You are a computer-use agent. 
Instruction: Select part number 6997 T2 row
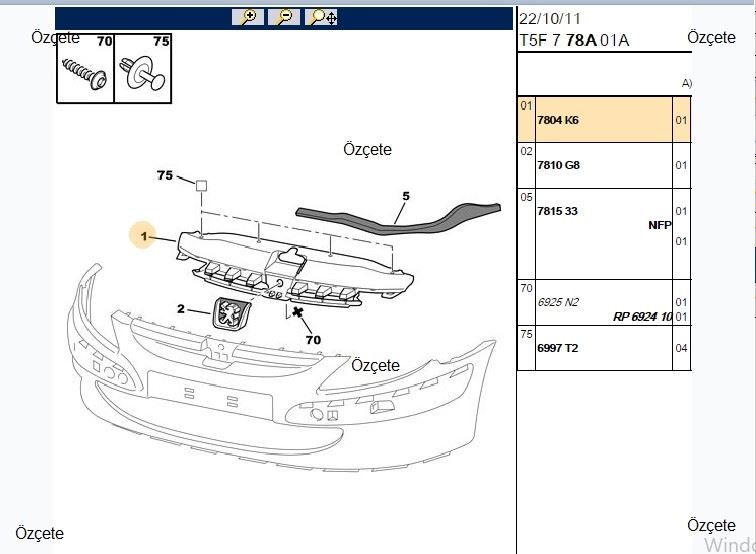[x=604, y=348]
